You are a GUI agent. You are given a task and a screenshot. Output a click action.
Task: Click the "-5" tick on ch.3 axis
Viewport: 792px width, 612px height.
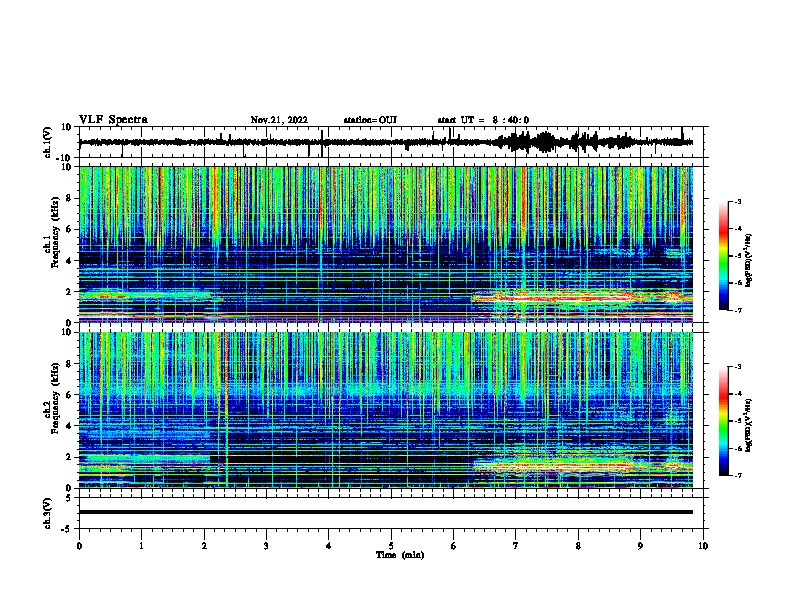click(x=67, y=529)
